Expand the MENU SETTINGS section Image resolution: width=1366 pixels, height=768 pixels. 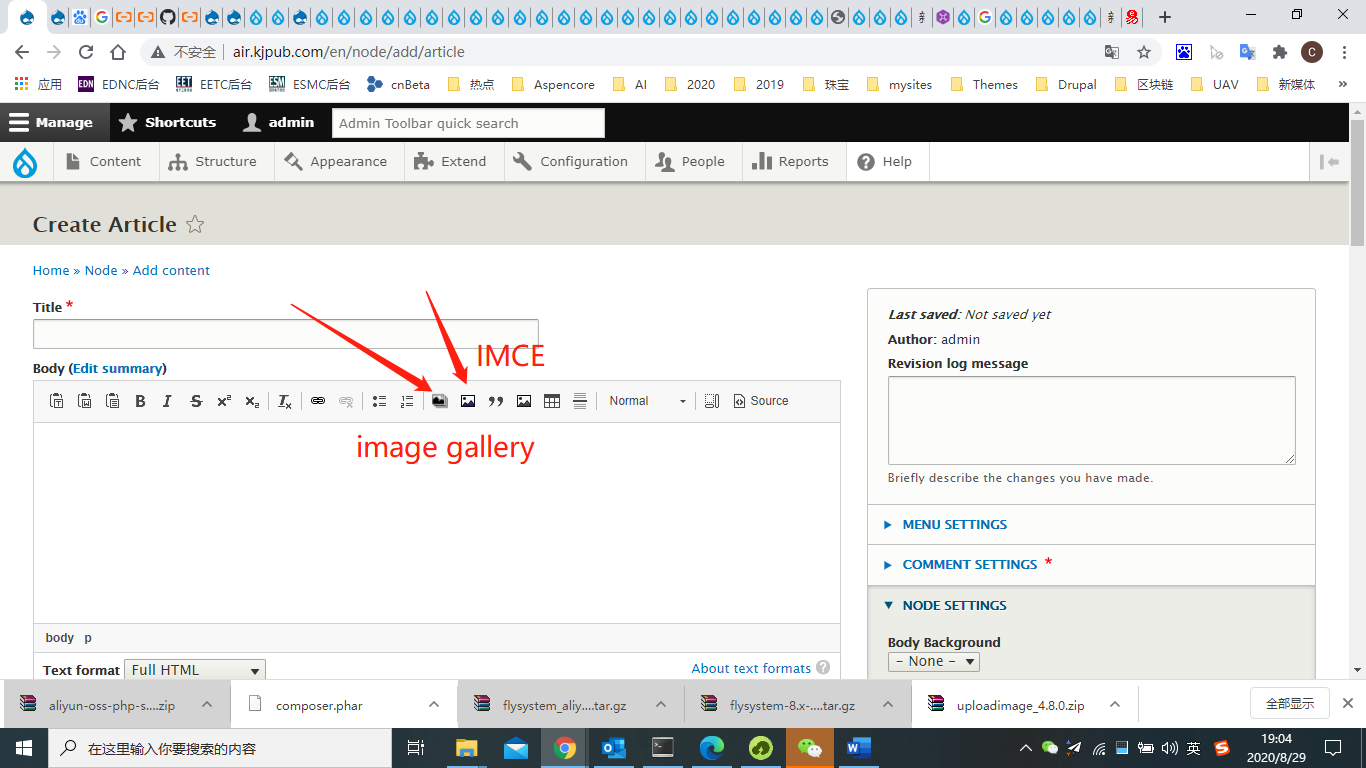tap(954, 524)
